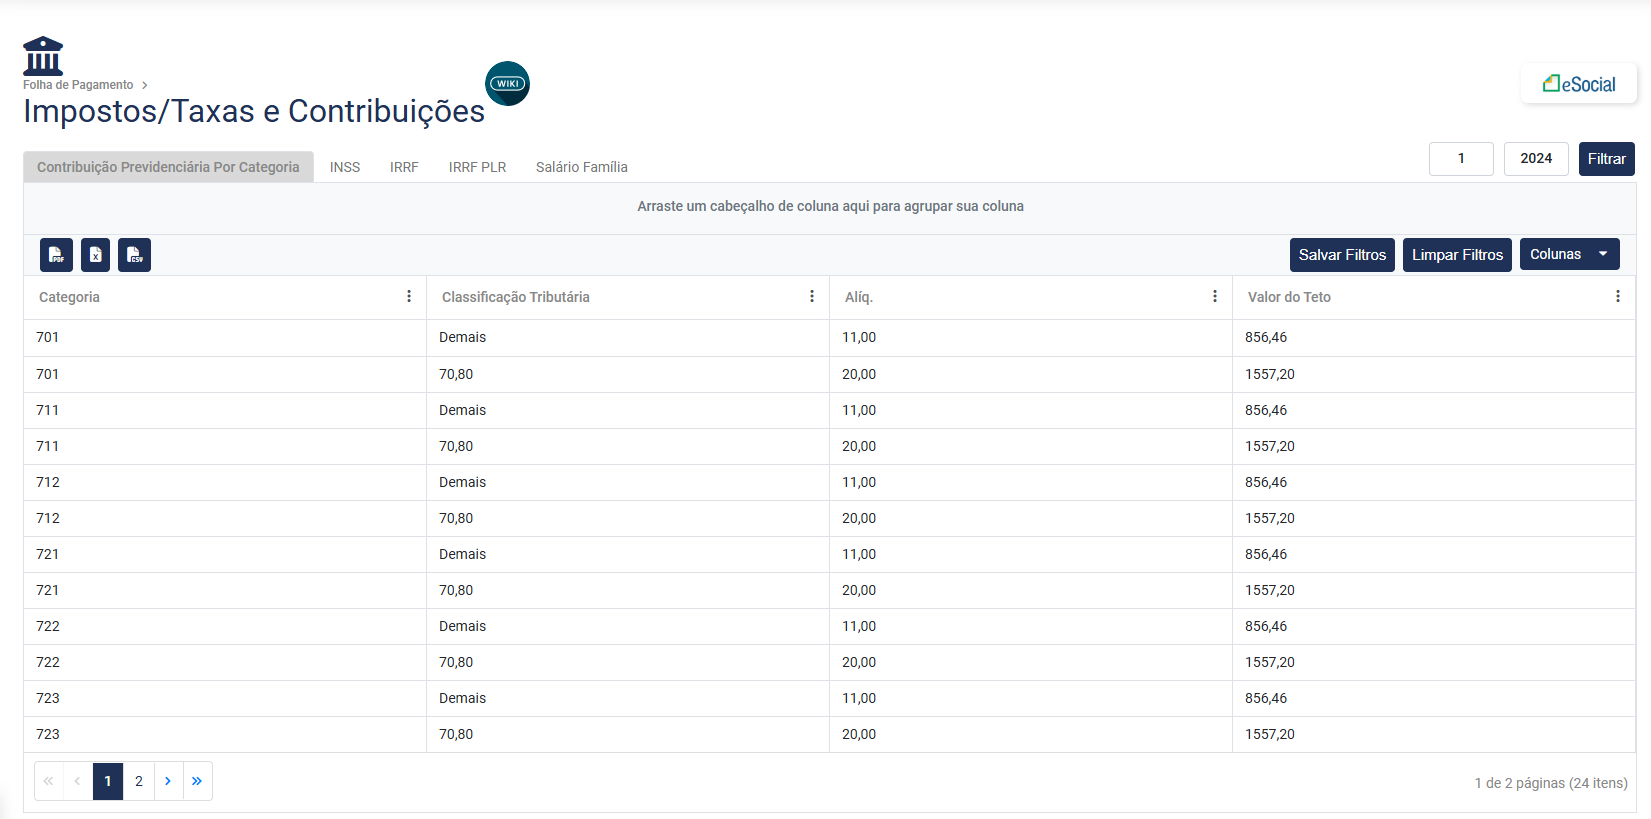Open the WIKI help badge
The width and height of the screenshot is (1651, 819).
pos(507,84)
